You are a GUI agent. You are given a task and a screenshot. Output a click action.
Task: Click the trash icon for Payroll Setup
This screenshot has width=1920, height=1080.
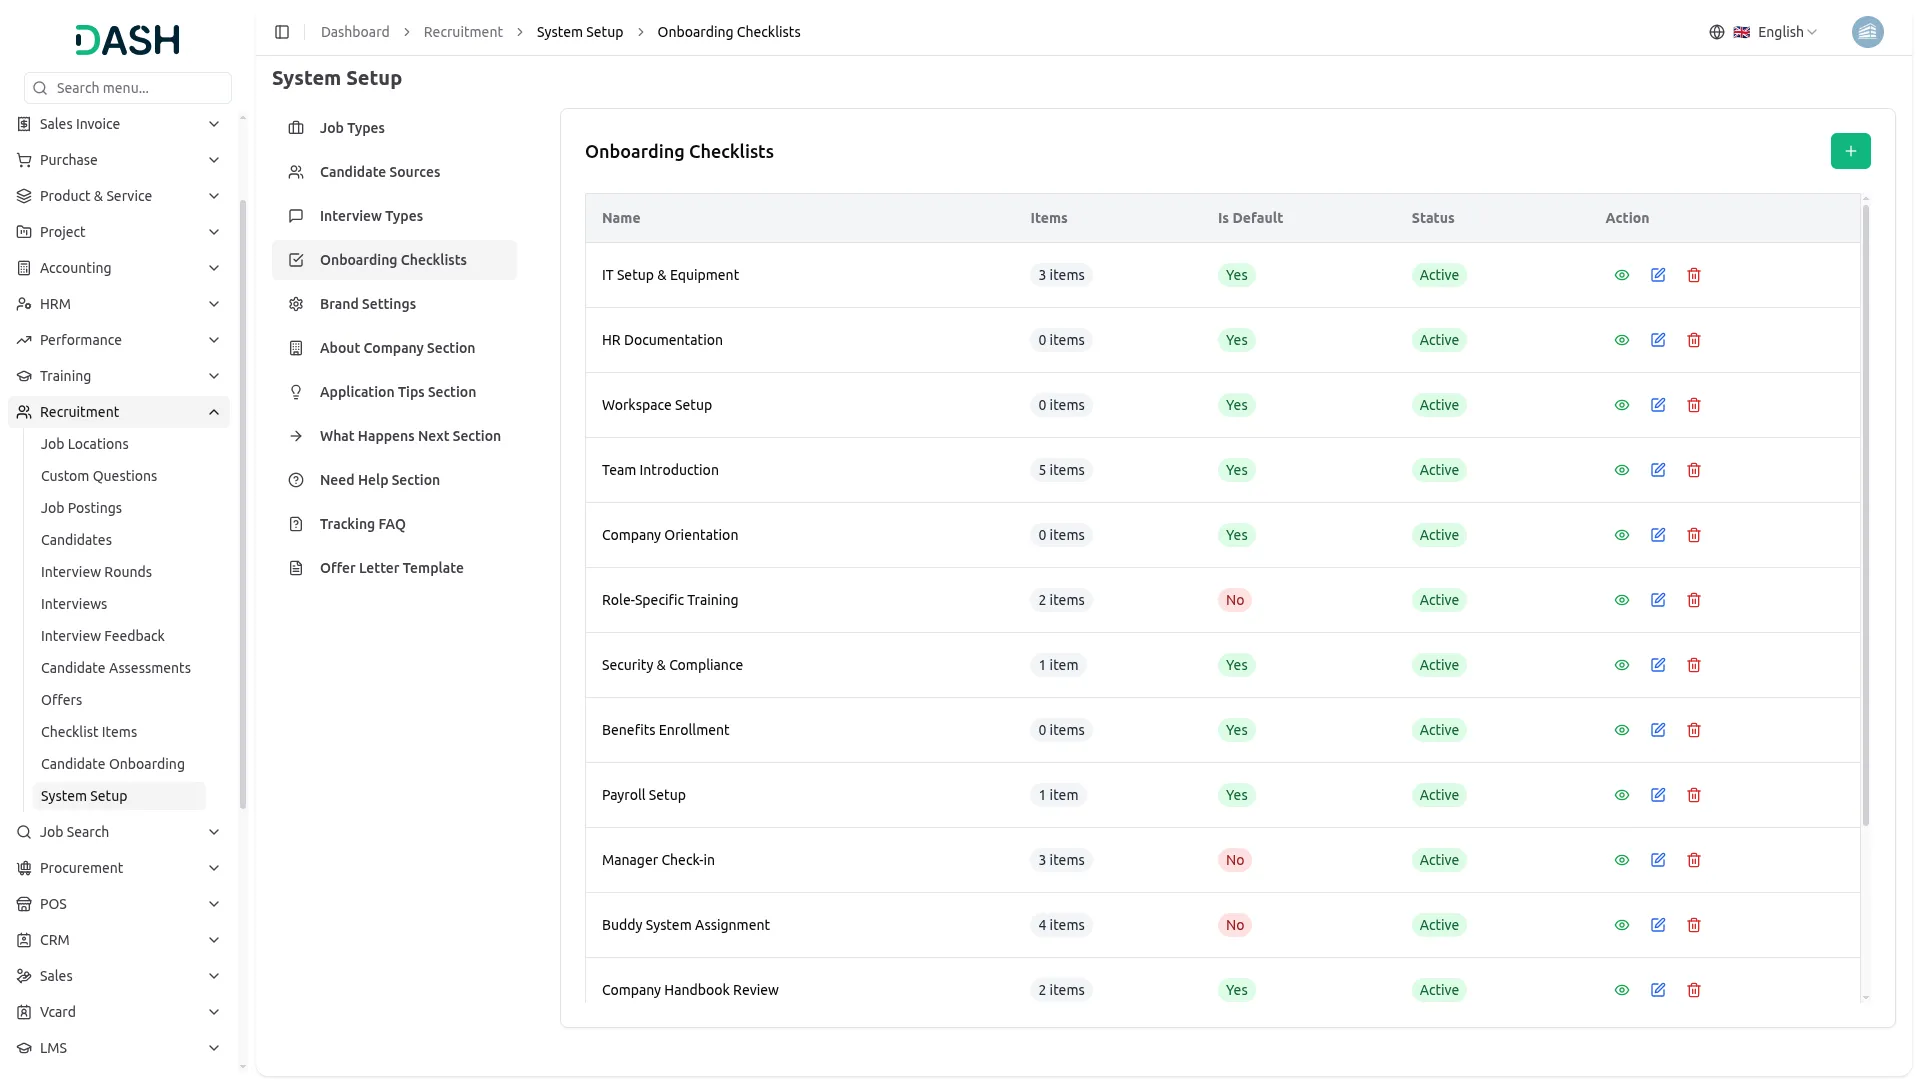tap(1694, 795)
